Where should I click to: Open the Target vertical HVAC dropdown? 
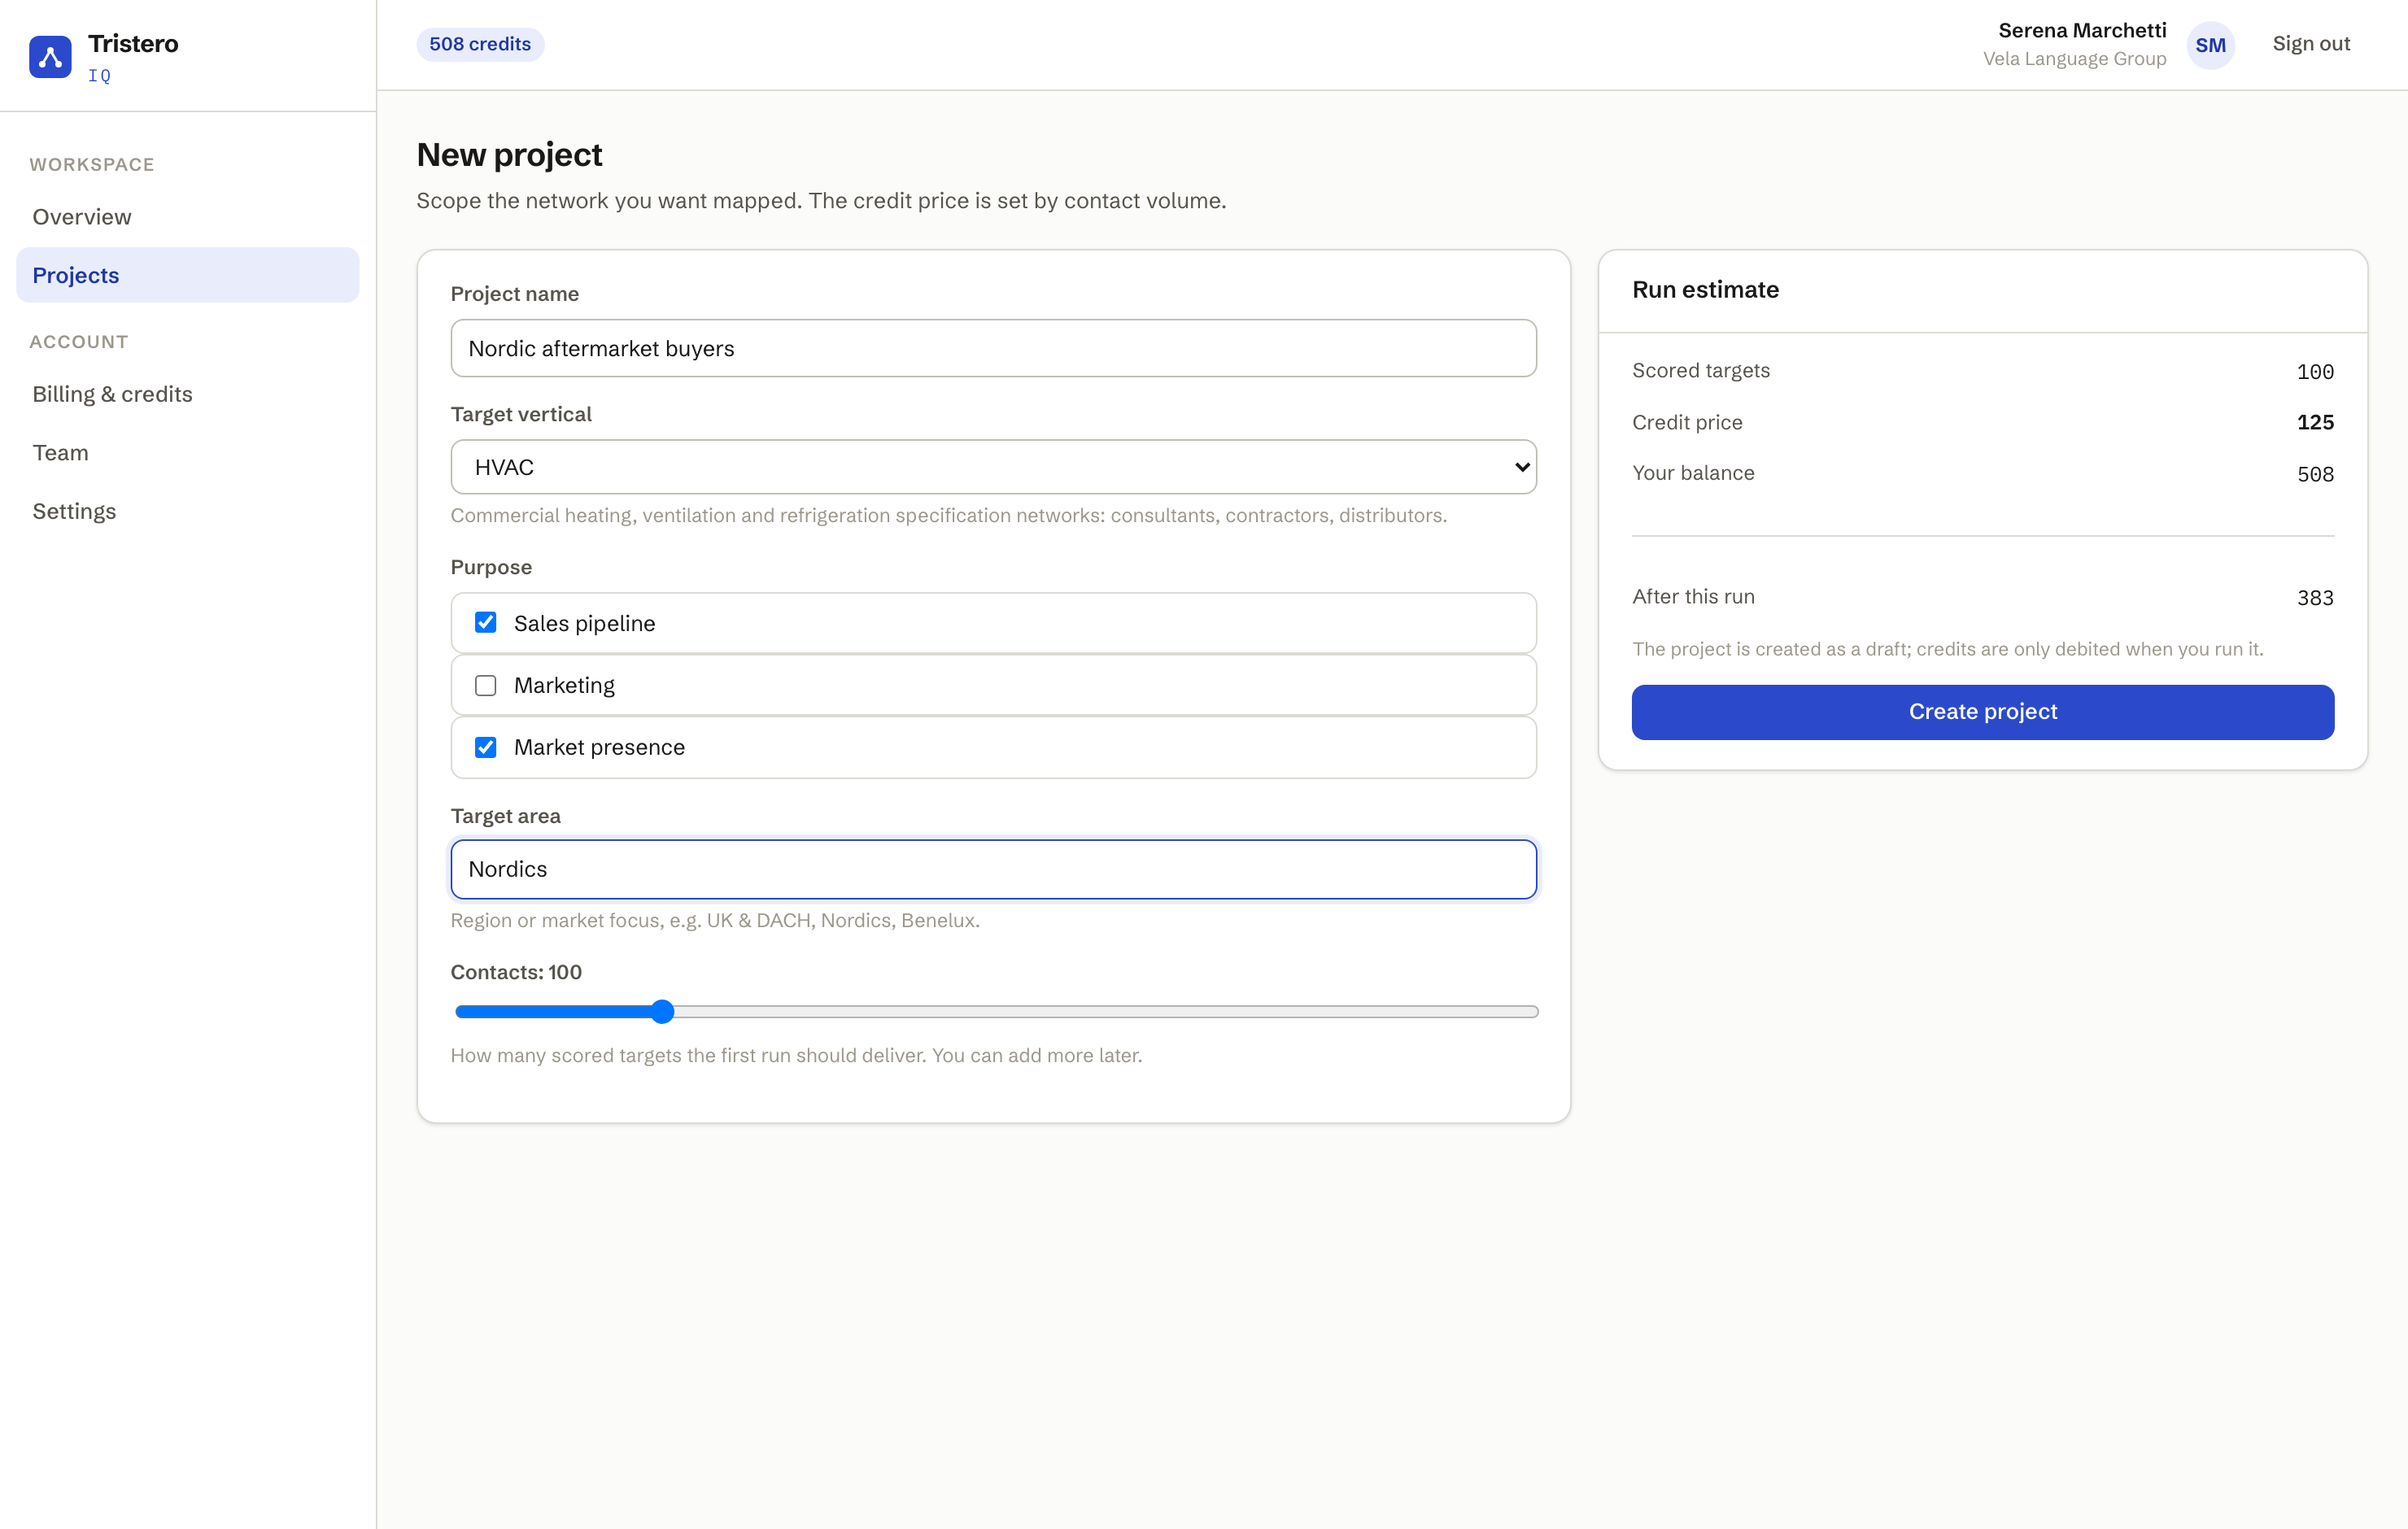[993, 467]
